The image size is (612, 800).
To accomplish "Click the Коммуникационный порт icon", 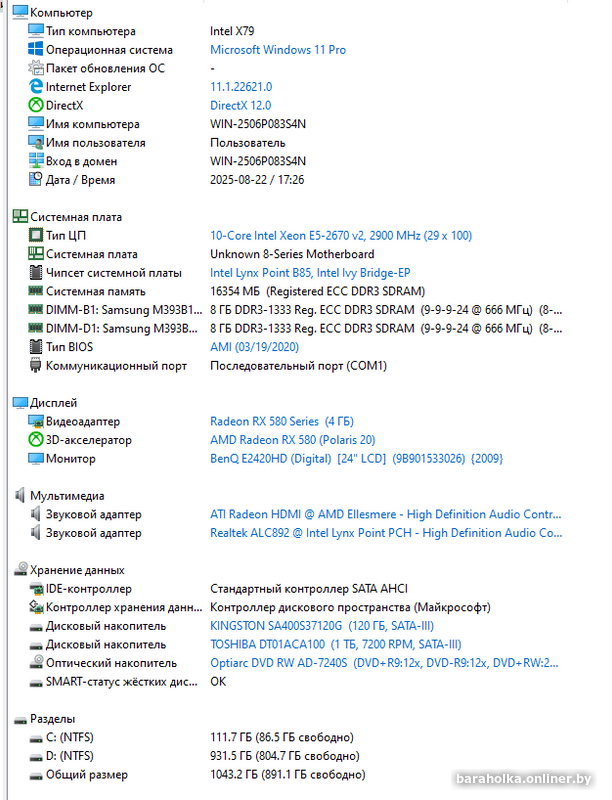I will [36, 365].
